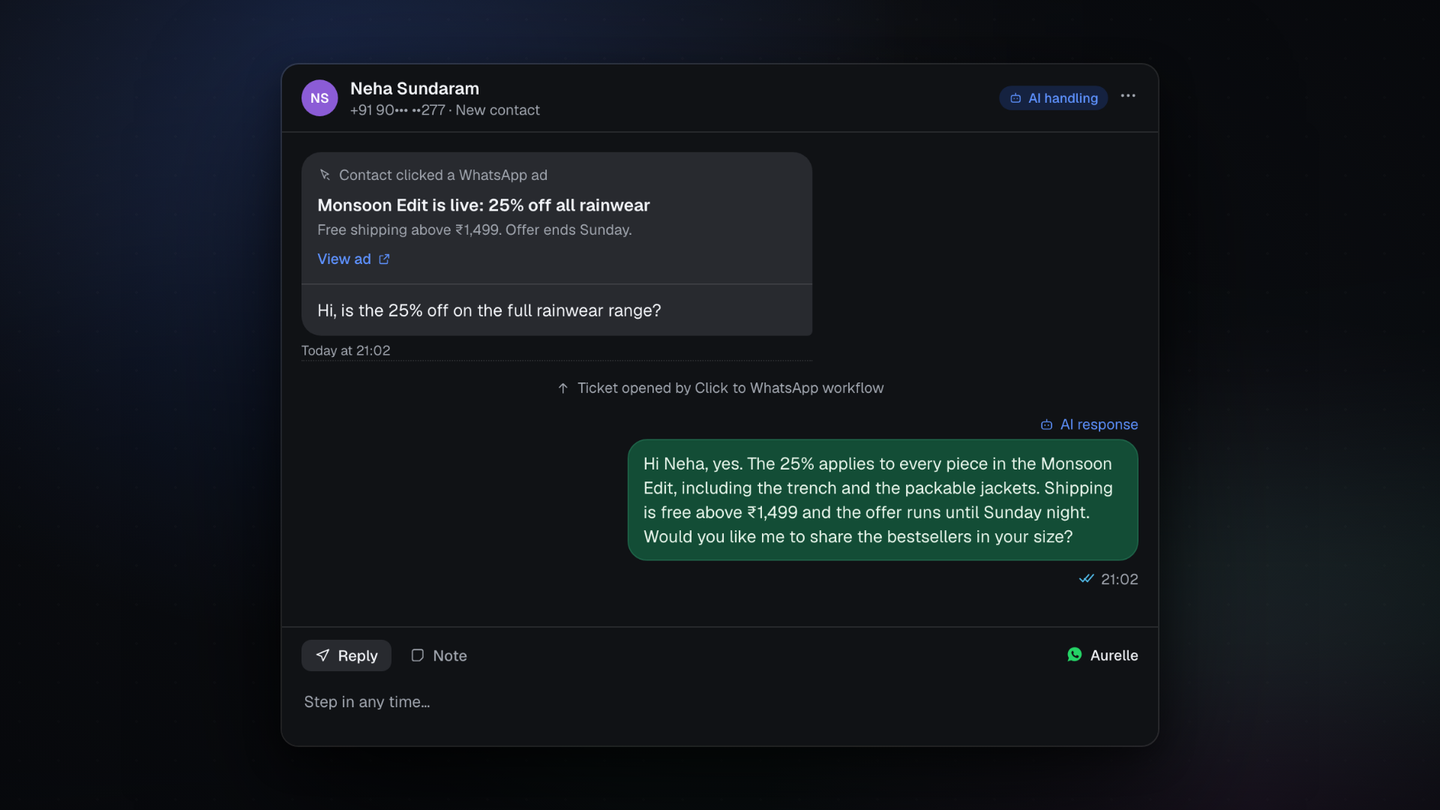Click the customer's rainwear range question message

click(489, 311)
